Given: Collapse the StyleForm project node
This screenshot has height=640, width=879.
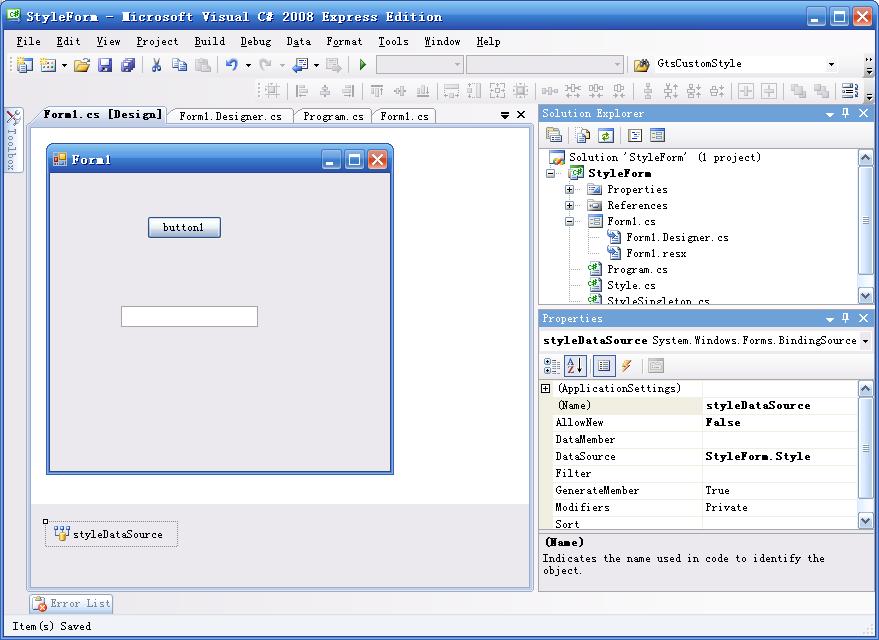Looking at the screenshot, I should pos(551,173).
